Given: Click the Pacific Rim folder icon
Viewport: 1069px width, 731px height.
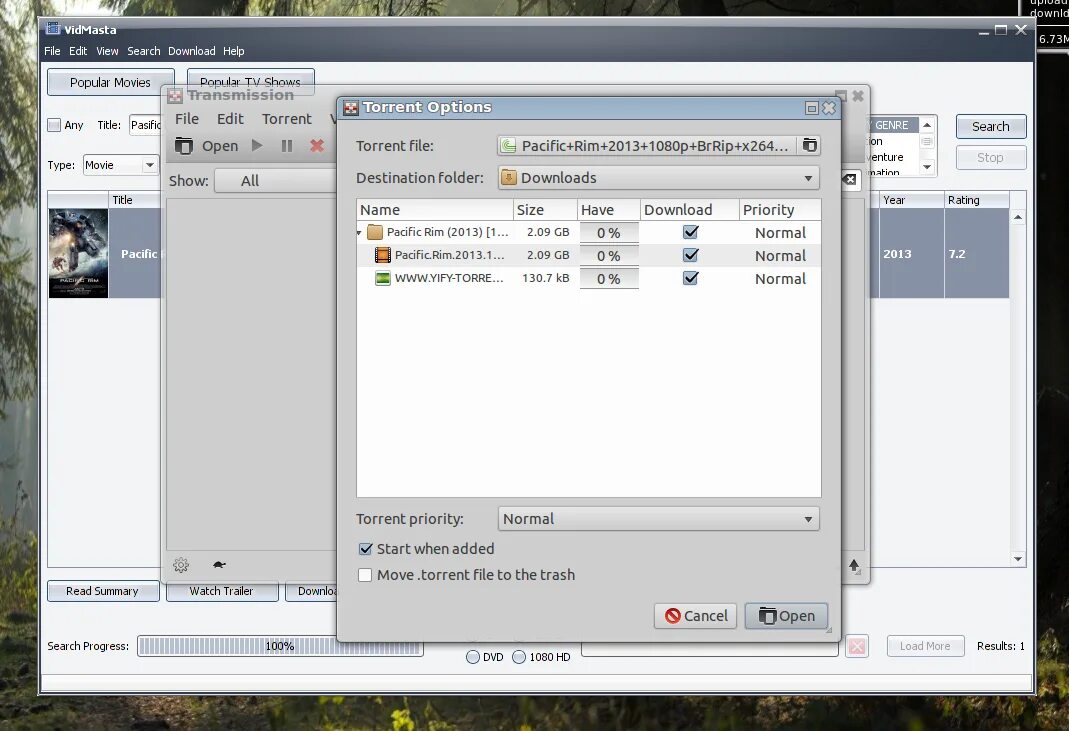Looking at the screenshot, I should click(x=374, y=232).
